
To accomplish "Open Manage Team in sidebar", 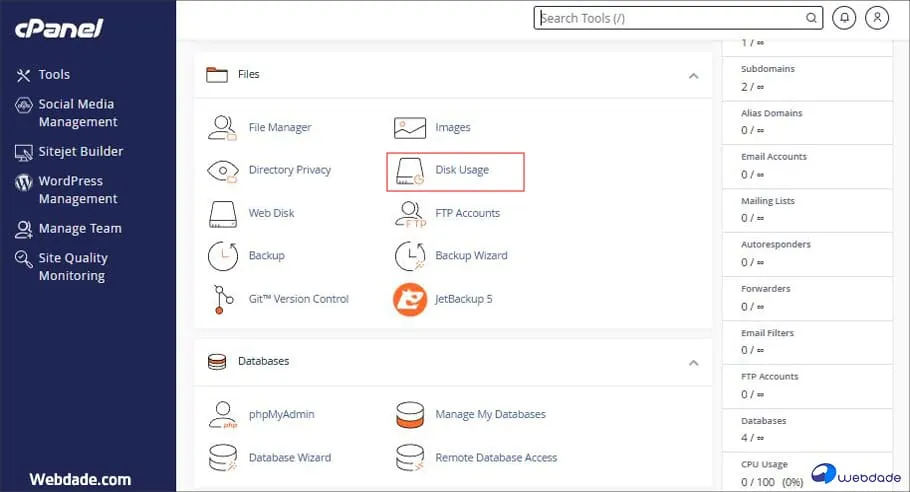I will click(80, 229).
